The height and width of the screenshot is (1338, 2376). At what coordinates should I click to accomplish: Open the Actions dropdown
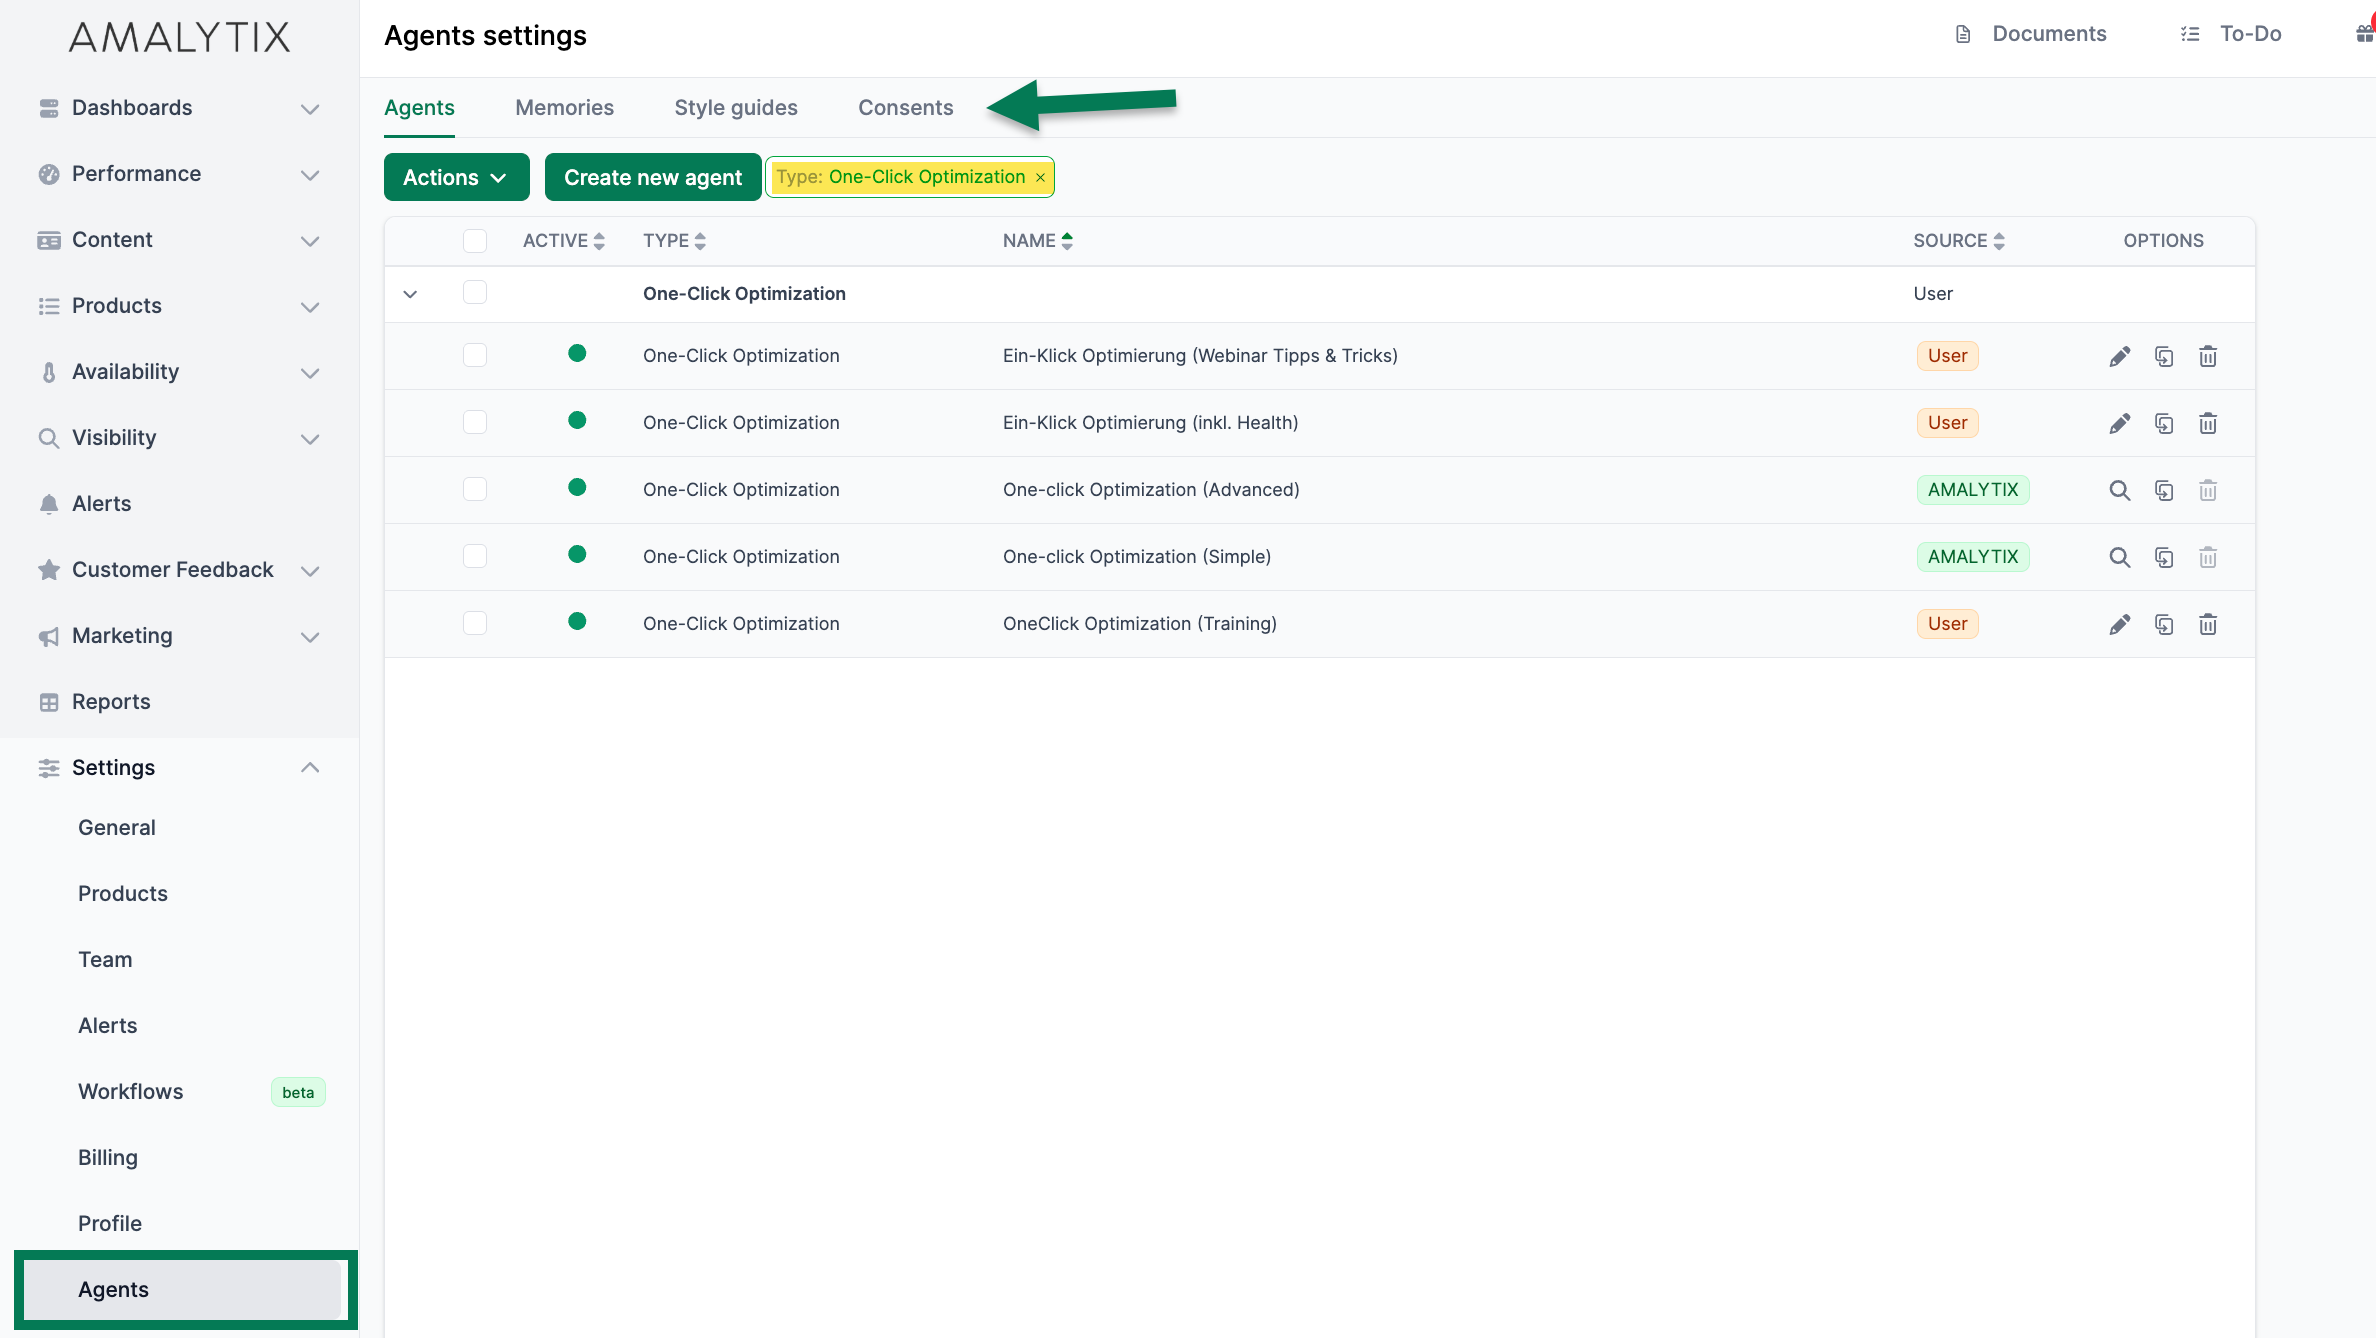pyautogui.click(x=456, y=177)
